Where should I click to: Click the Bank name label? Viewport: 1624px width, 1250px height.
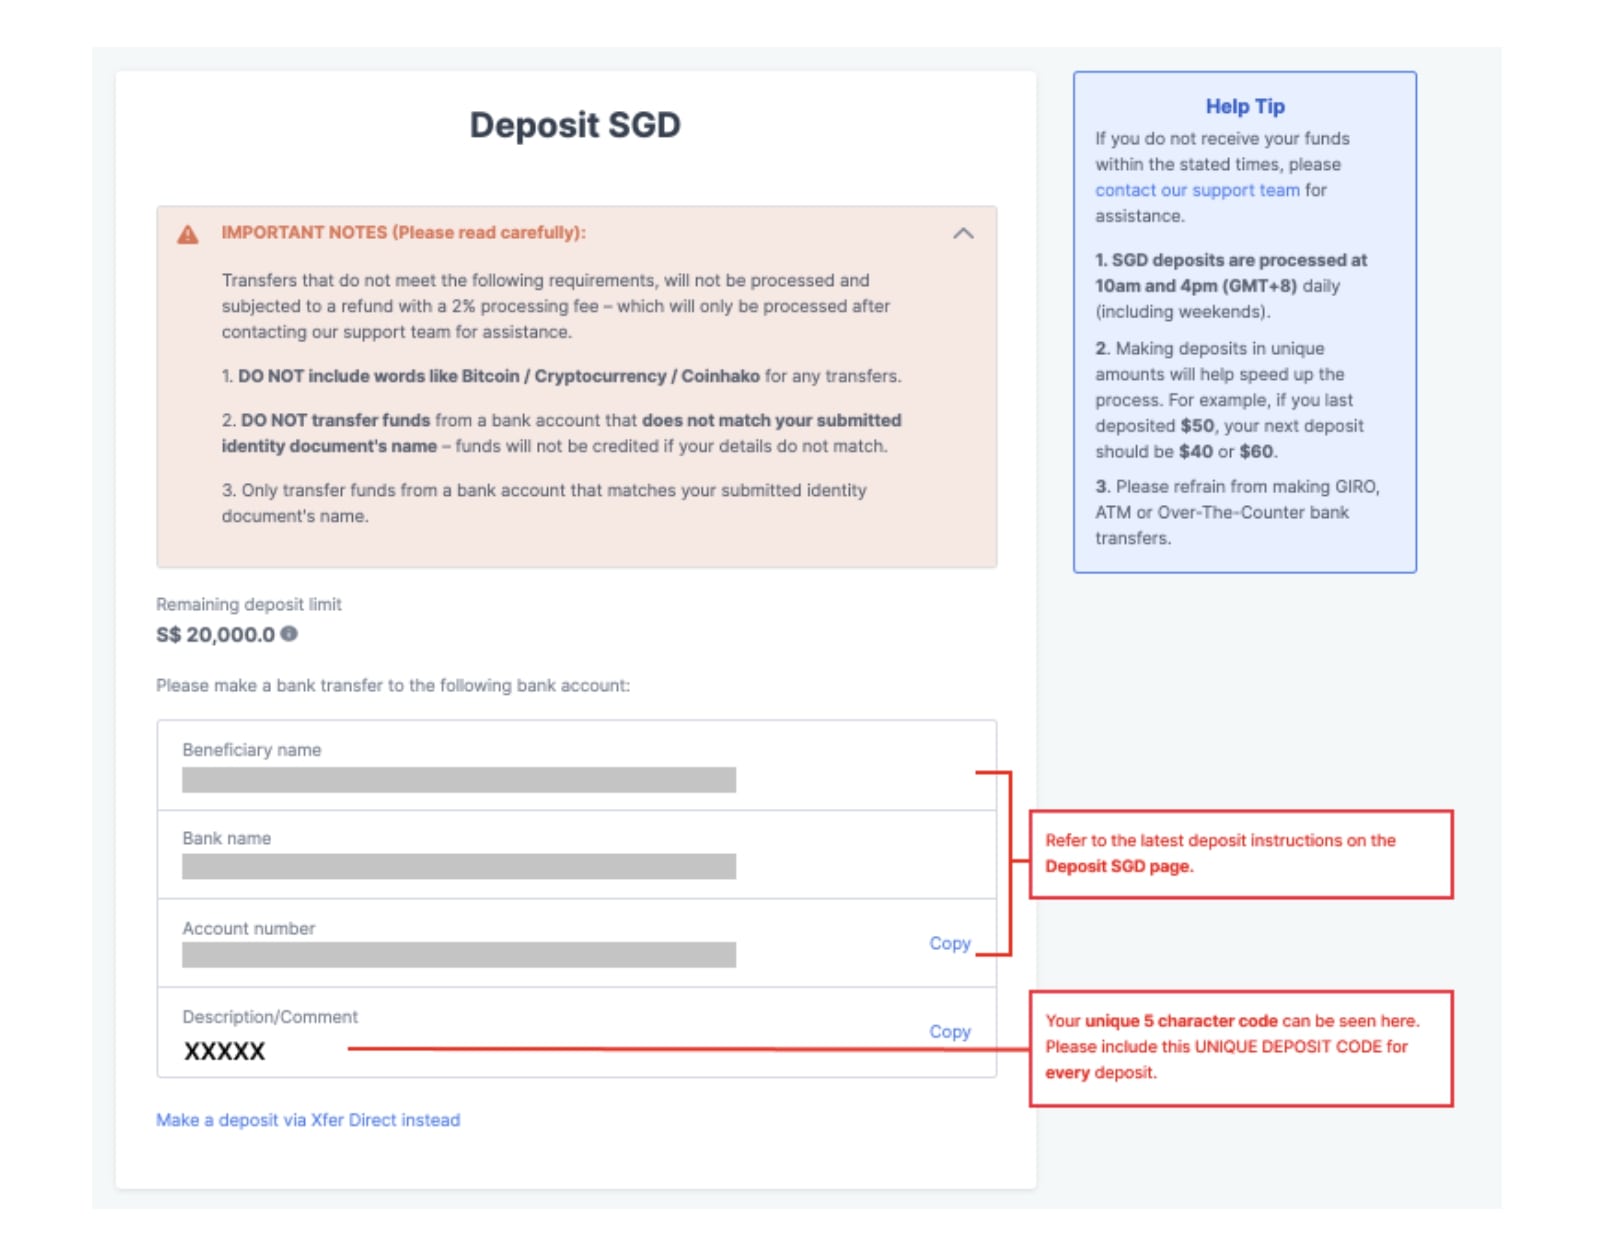tap(227, 838)
